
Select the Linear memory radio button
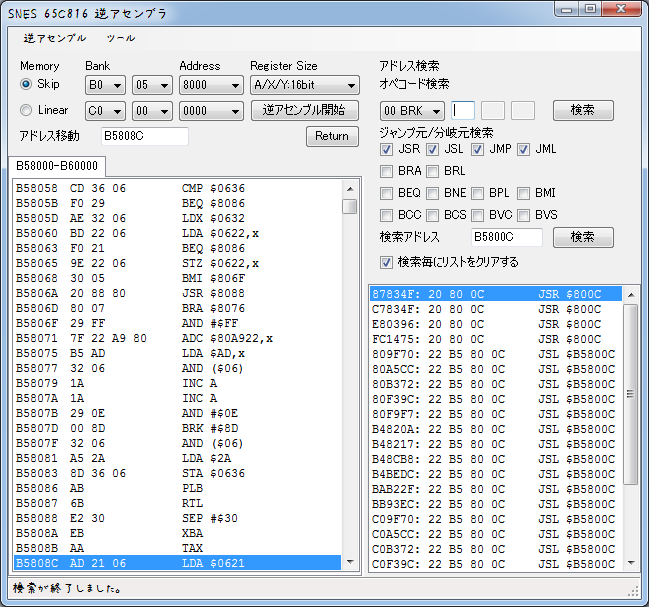pyautogui.click(x=26, y=110)
